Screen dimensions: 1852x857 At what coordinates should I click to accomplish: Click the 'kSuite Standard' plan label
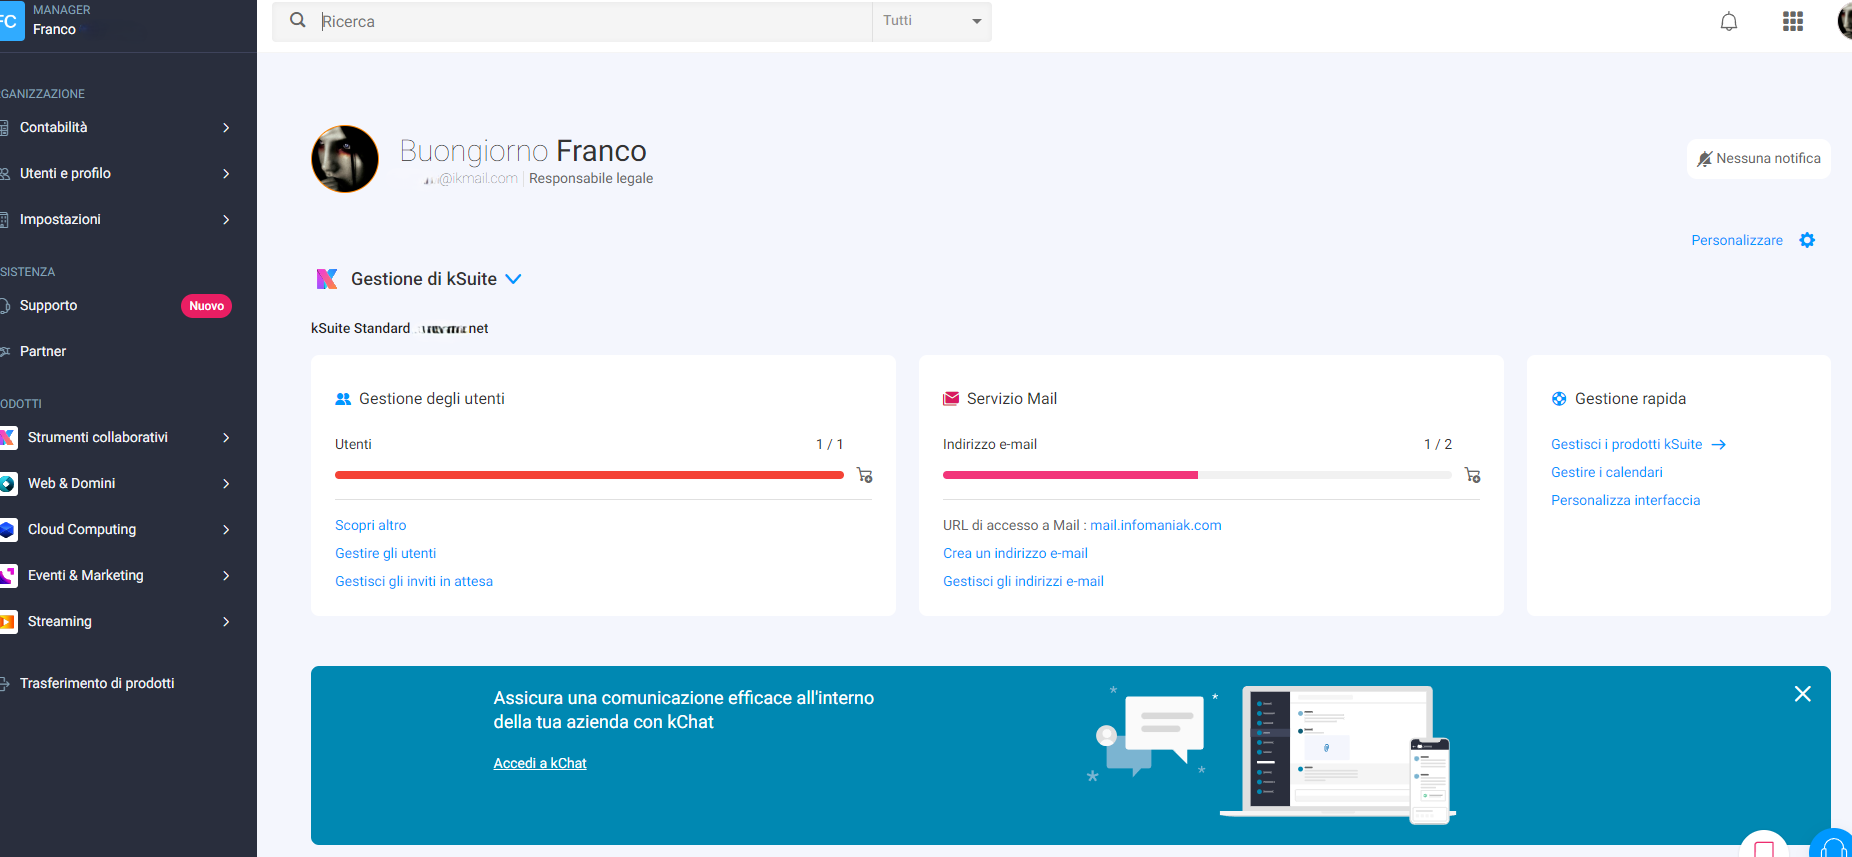point(360,328)
